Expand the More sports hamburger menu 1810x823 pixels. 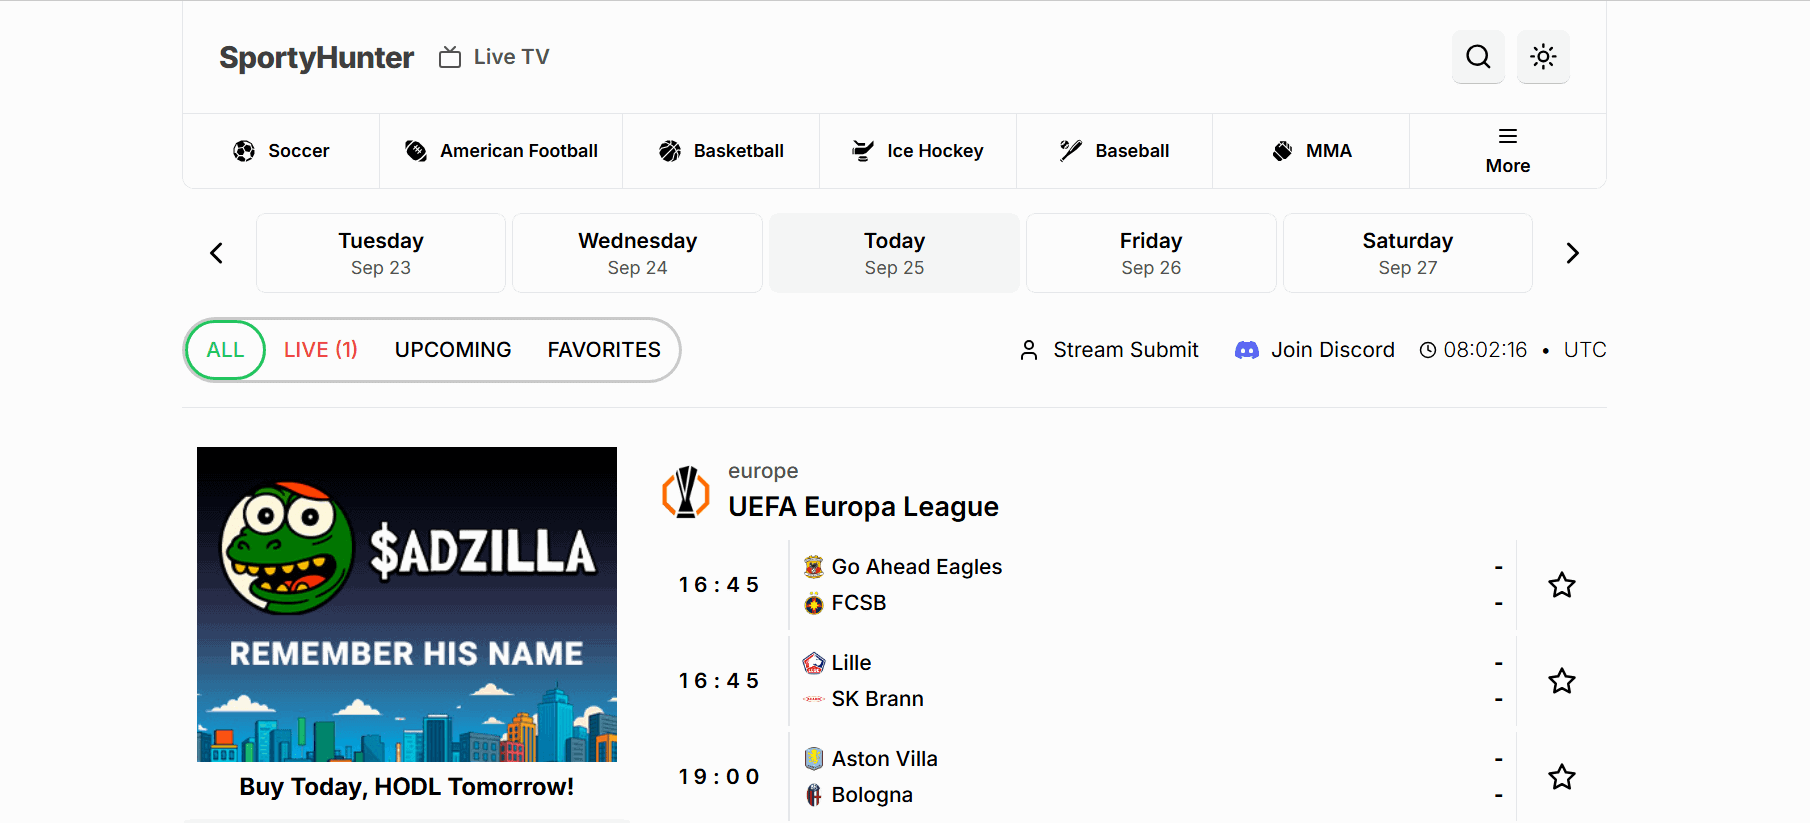click(1507, 137)
